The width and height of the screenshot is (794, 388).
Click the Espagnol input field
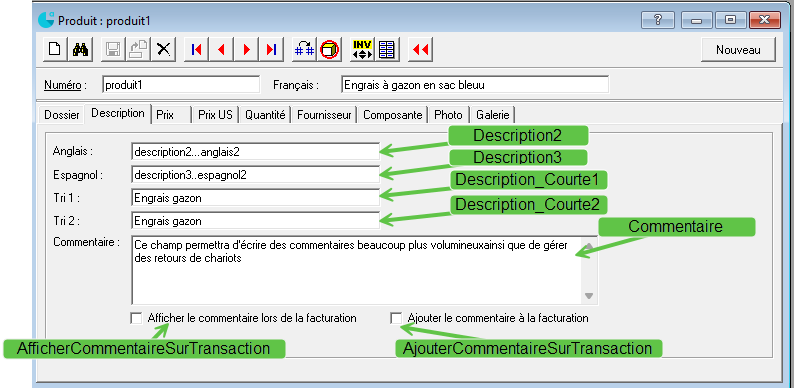click(255, 174)
